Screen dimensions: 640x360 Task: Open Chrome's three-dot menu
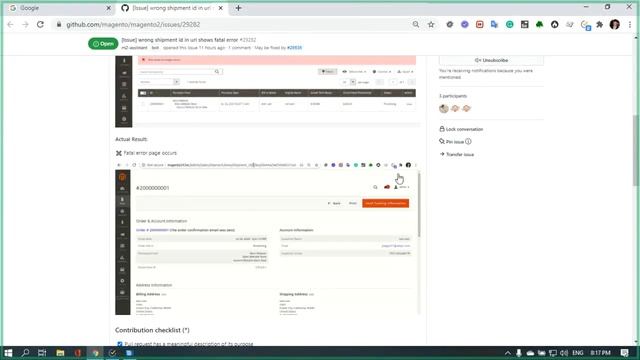click(x=630, y=24)
